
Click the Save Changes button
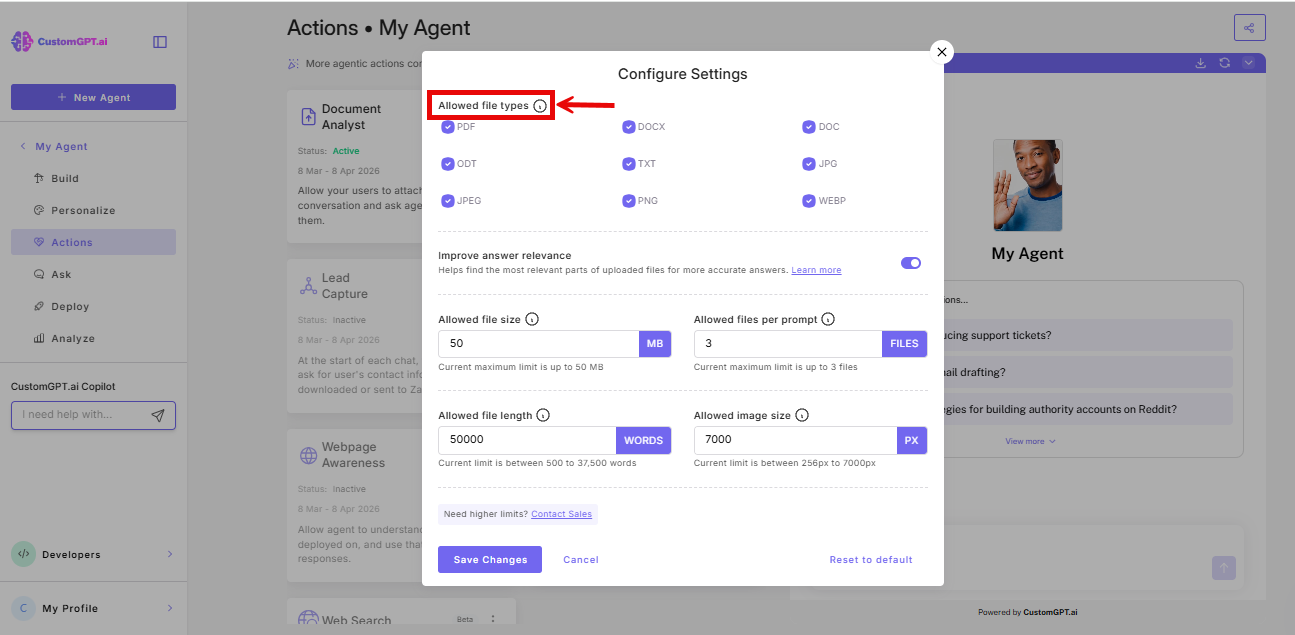pos(489,559)
